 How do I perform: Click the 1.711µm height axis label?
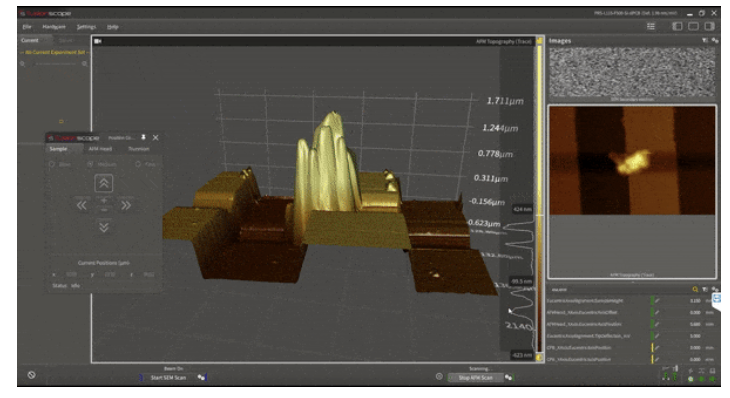coord(505,101)
